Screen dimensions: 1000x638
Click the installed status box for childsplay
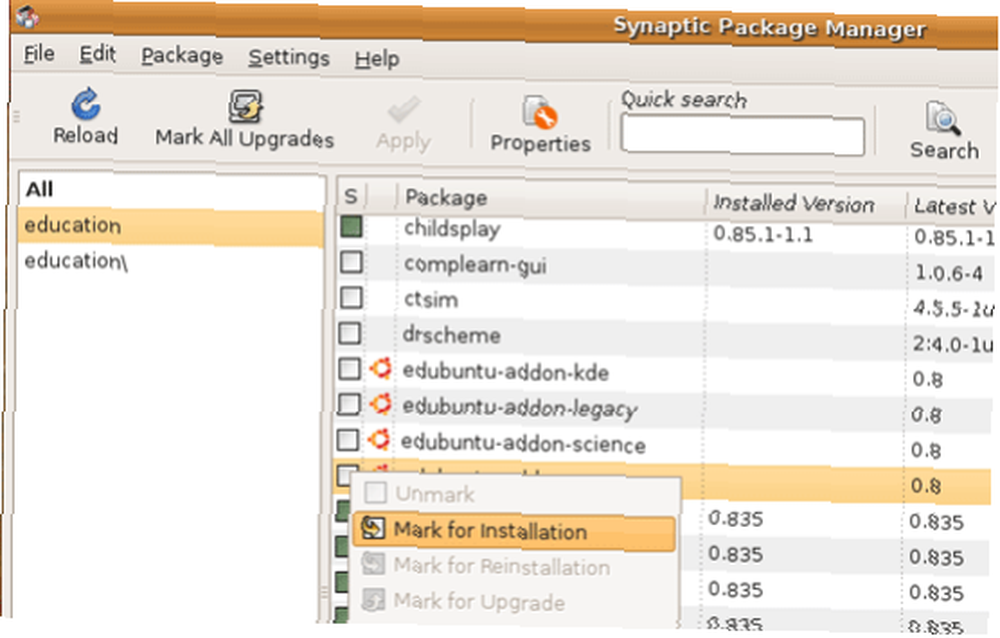[351, 226]
